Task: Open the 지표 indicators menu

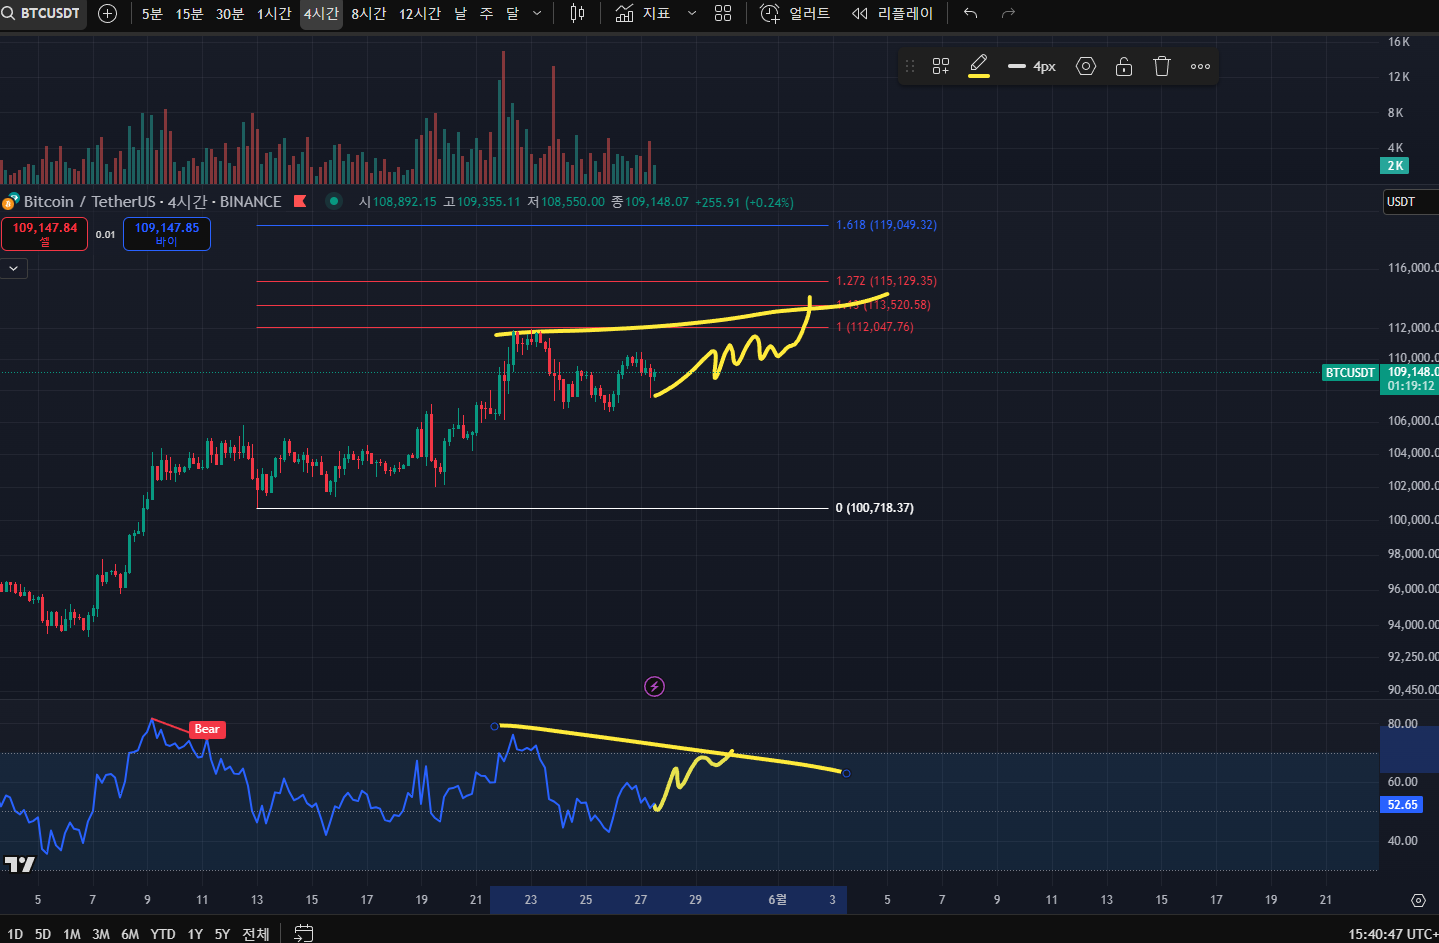Action: click(x=643, y=13)
